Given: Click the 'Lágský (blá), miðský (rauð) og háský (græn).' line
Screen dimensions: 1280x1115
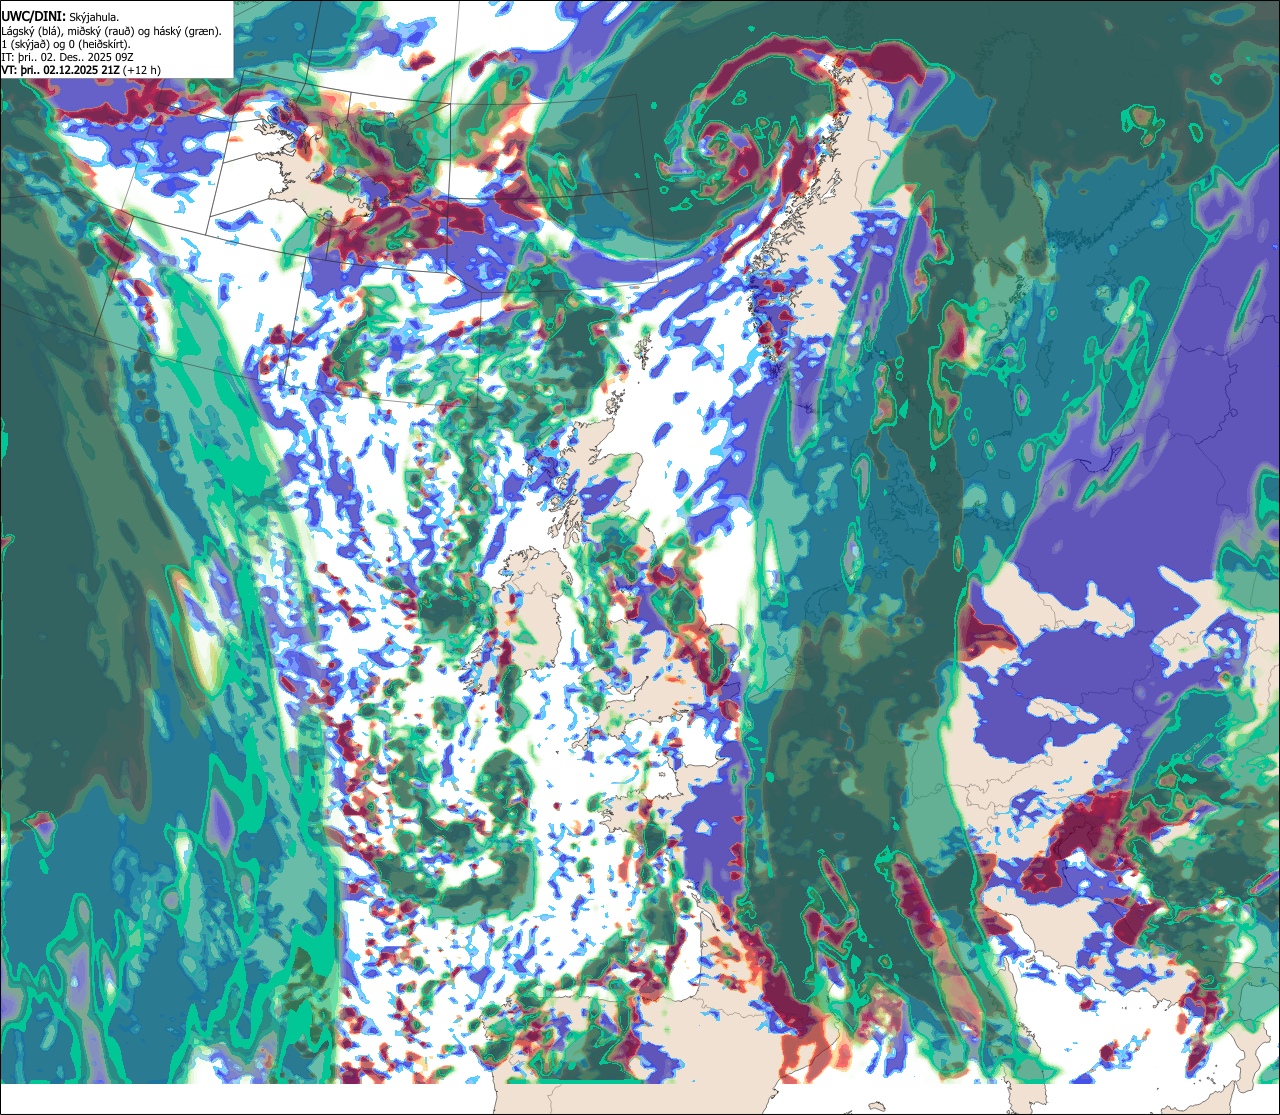Looking at the screenshot, I should tap(112, 31).
